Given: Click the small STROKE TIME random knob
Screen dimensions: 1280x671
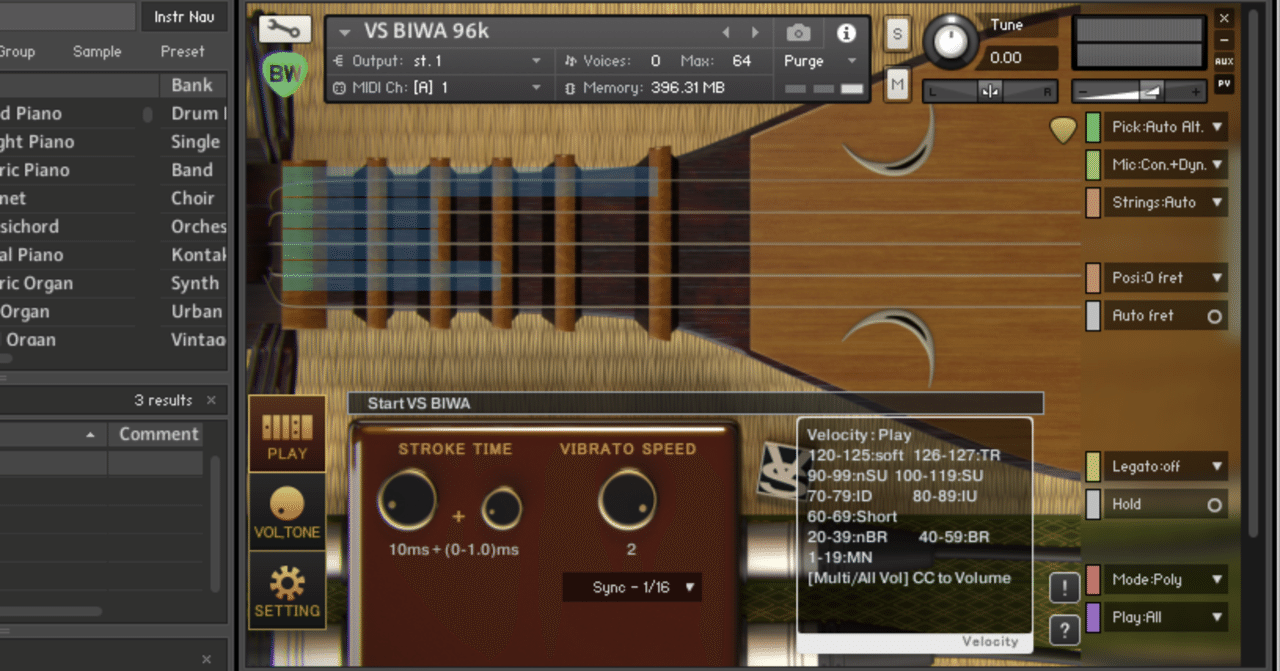Looking at the screenshot, I should (x=502, y=509).
